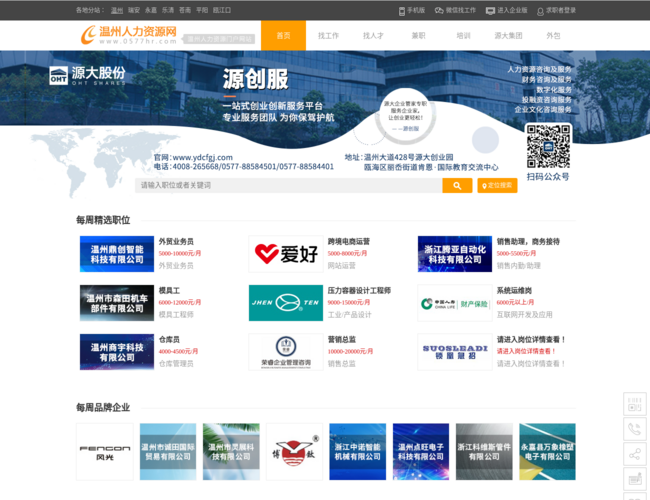Switch to the 找工作 navigation tab
Screen dimensions: 650x500
(328, 35)
